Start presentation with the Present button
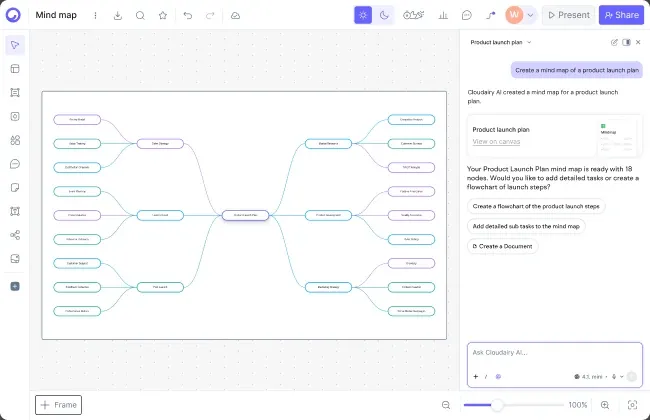 pyautogui.click(x=569, y=15)
